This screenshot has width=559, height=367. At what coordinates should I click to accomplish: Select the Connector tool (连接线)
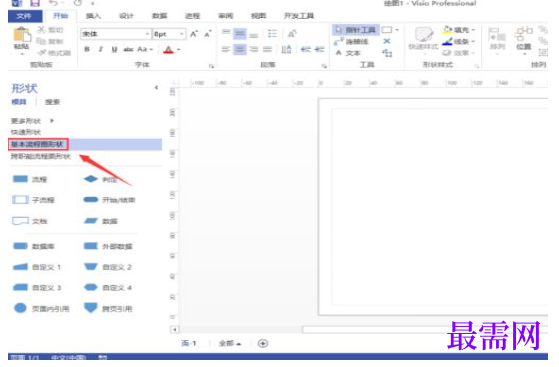(x=351, y=41)
